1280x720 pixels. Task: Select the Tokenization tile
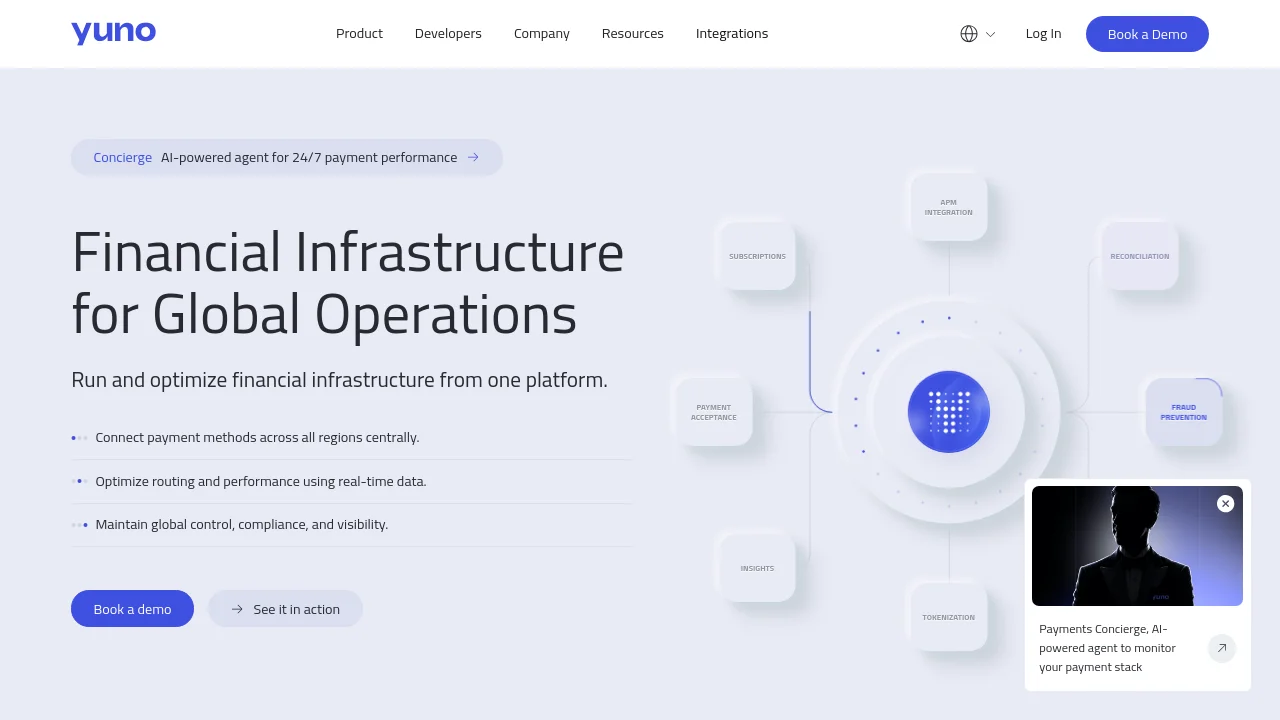pyautogui.click(x=948, y=617)
